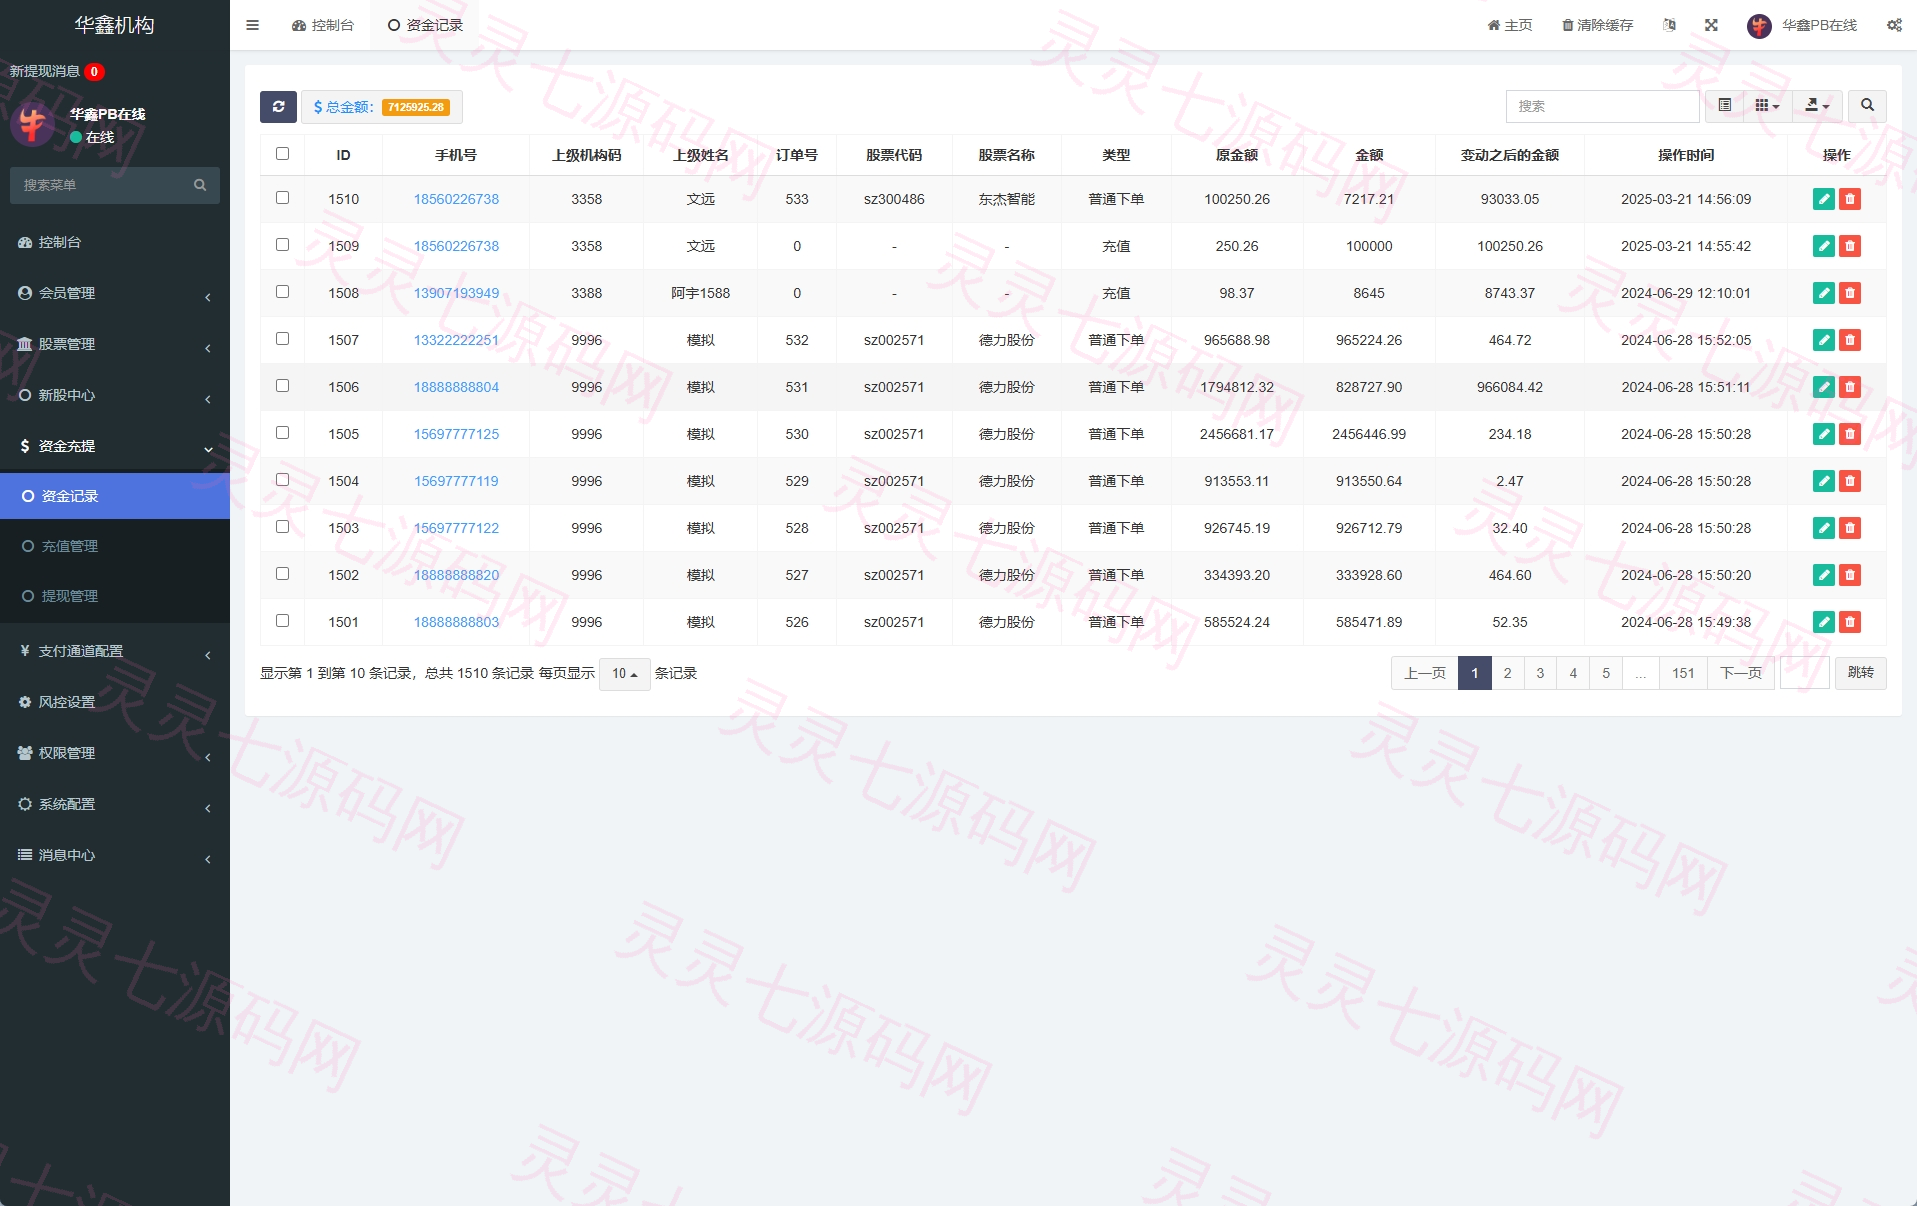Click the sidebar menu search magnifier icon
This screenshot has width=1917, height=1206.
[x=200, y=185]
